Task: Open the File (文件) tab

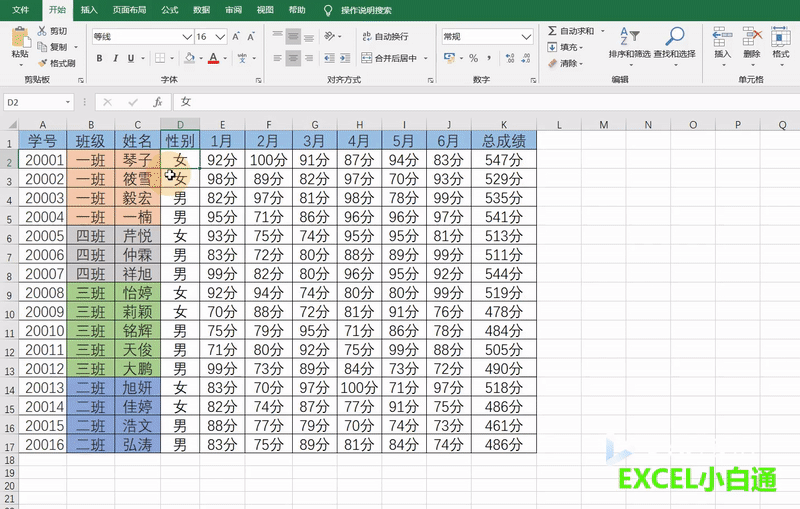Action: (x=20, y=10)
